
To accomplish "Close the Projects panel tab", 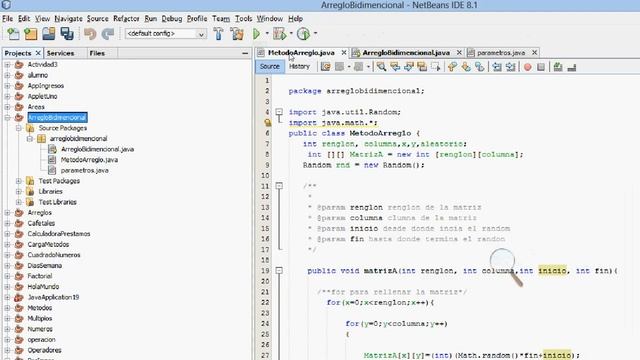I will click(38, 53).
